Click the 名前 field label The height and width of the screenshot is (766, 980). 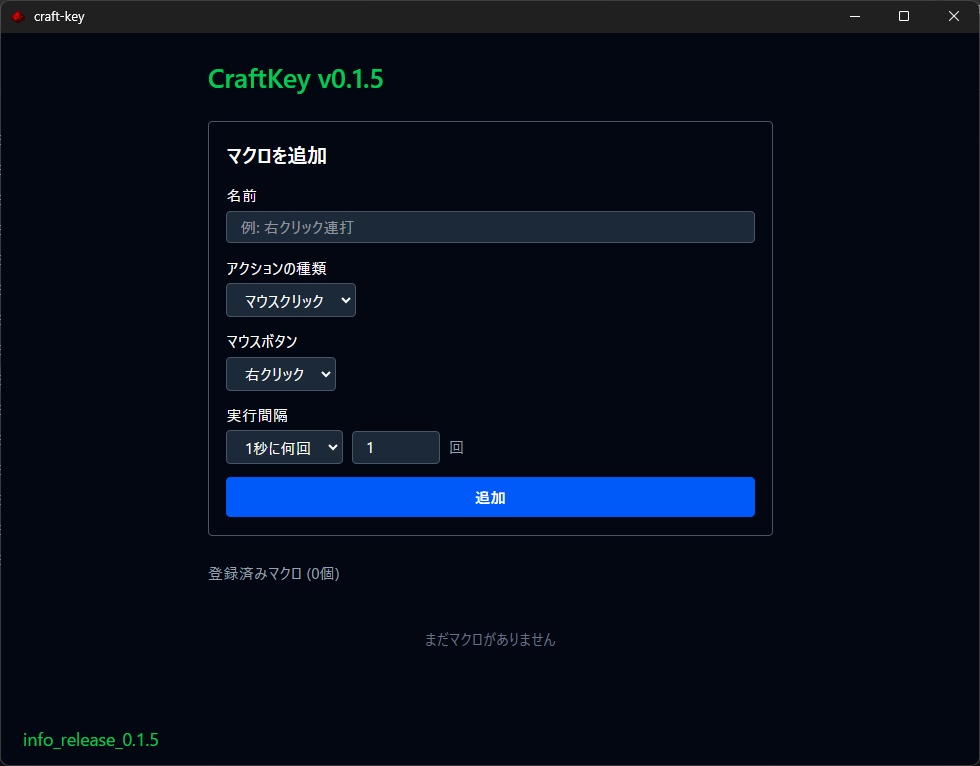241,196
